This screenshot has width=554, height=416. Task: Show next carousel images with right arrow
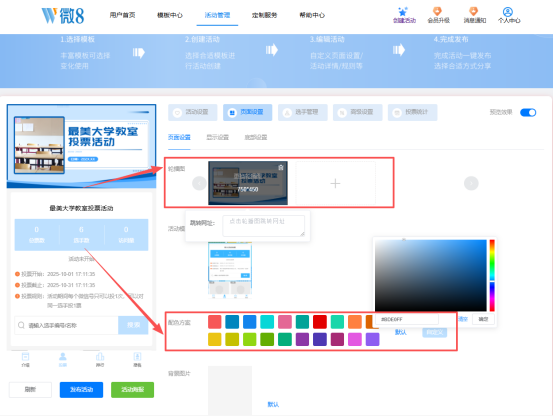[471, 183]
